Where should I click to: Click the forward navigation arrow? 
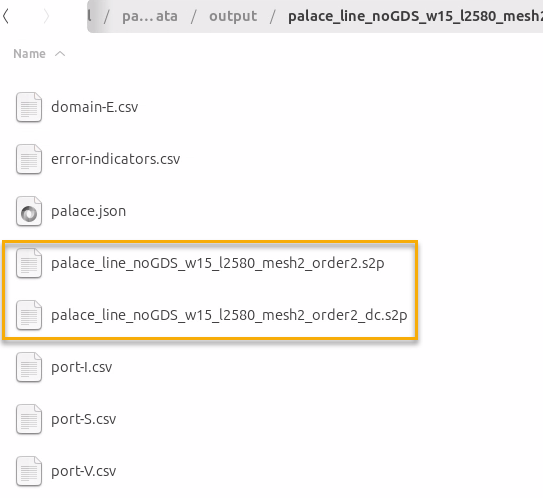coord(46,16)
